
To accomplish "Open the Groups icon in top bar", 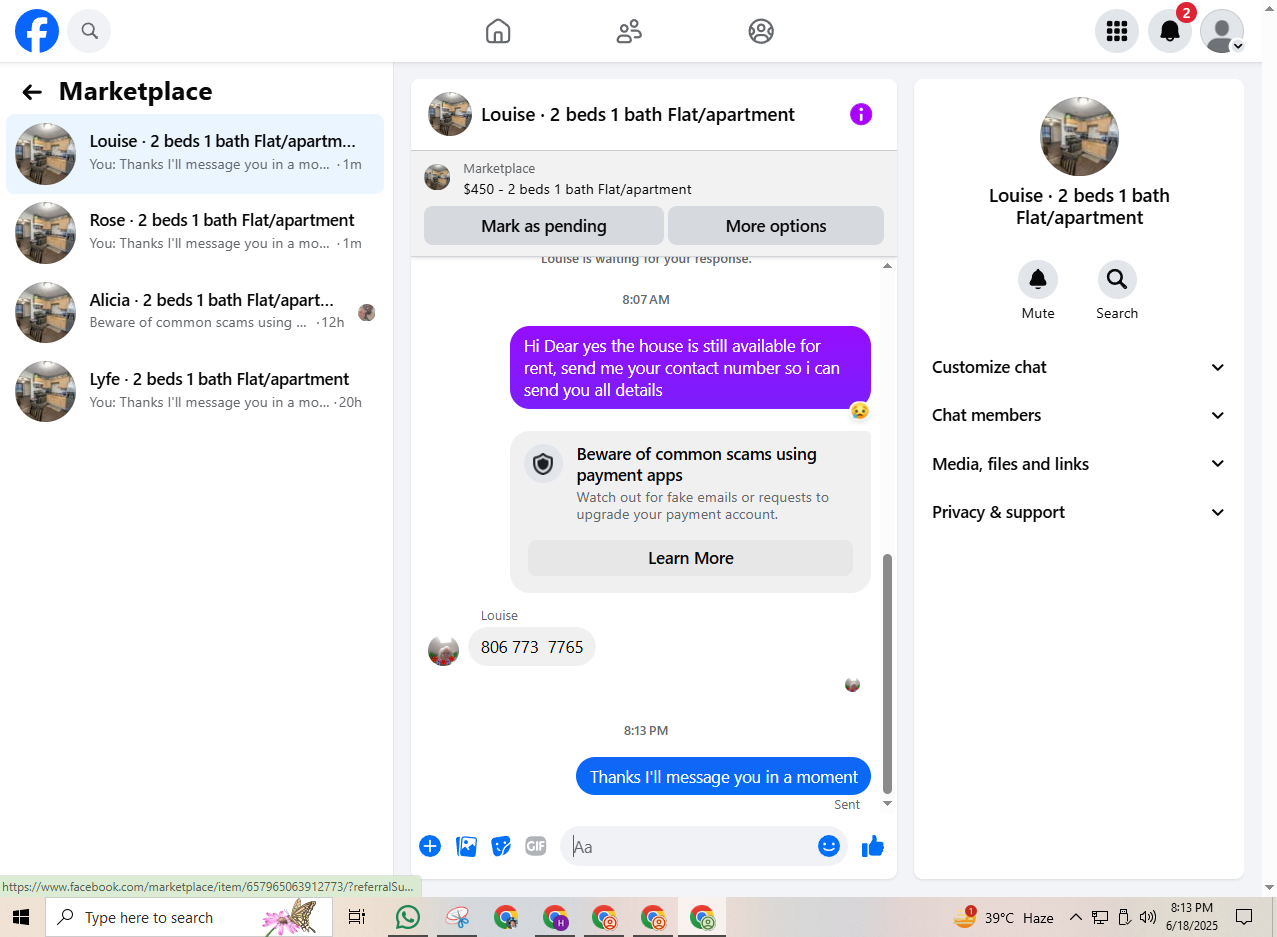I will [x=761, y=31].
